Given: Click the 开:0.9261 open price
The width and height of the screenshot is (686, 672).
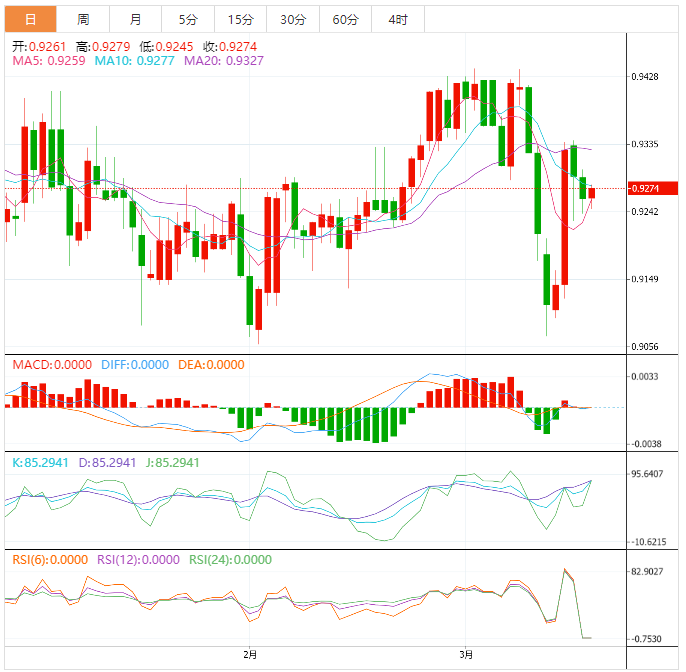Looking at the screenshot, I should (x=39, y=47).
